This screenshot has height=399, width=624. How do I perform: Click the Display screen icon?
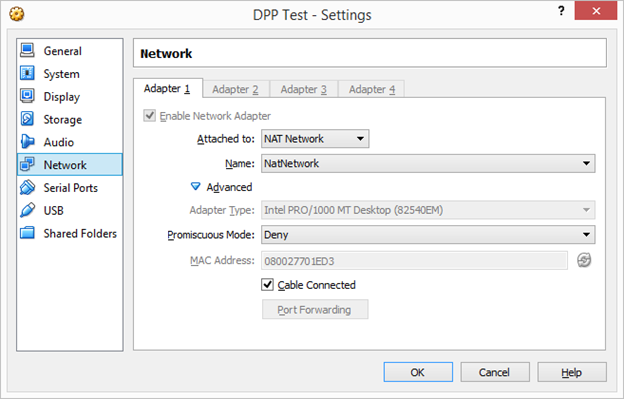27,96
